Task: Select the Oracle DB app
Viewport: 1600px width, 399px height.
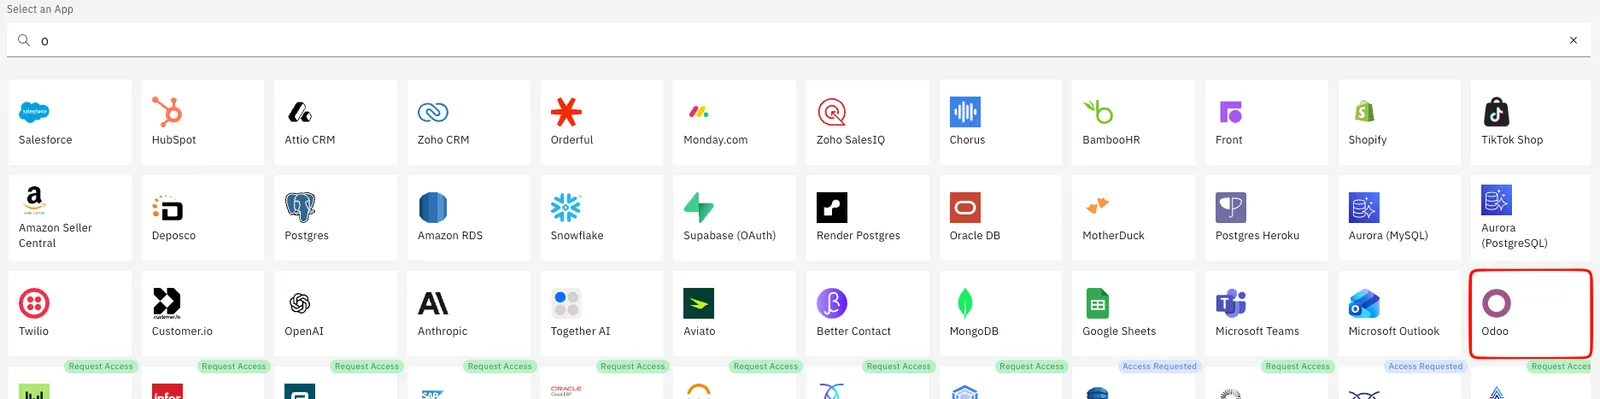Action: click(1001, 218)
